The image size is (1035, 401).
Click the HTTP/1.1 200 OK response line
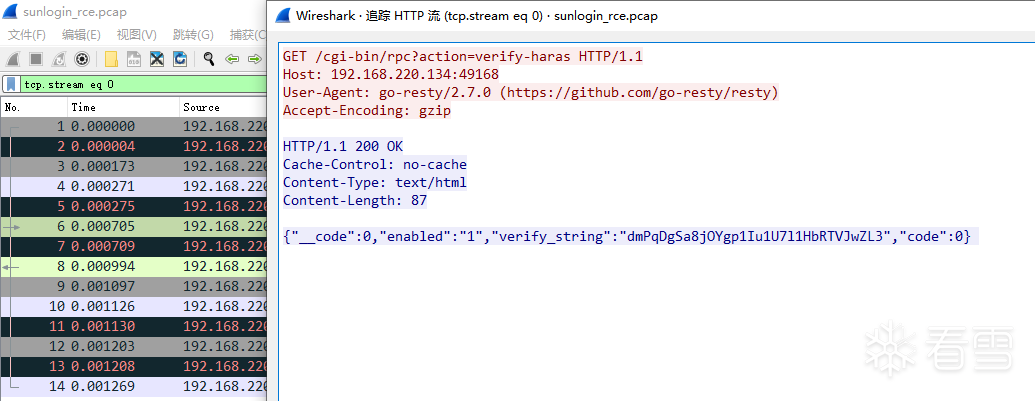(343, 146)
